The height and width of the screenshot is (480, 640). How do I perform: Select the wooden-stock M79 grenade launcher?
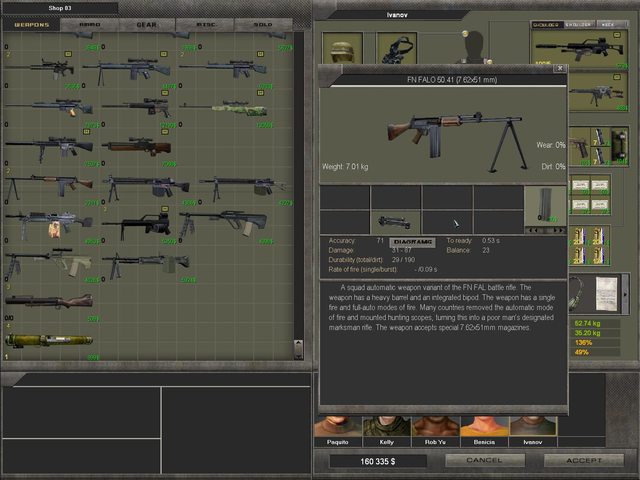pos(50,301)
